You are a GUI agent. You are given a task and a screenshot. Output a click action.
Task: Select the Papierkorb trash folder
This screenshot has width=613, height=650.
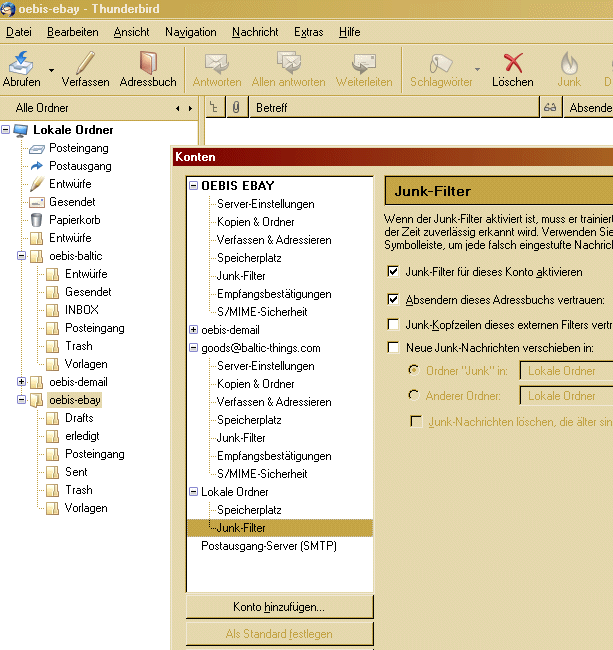75,220
